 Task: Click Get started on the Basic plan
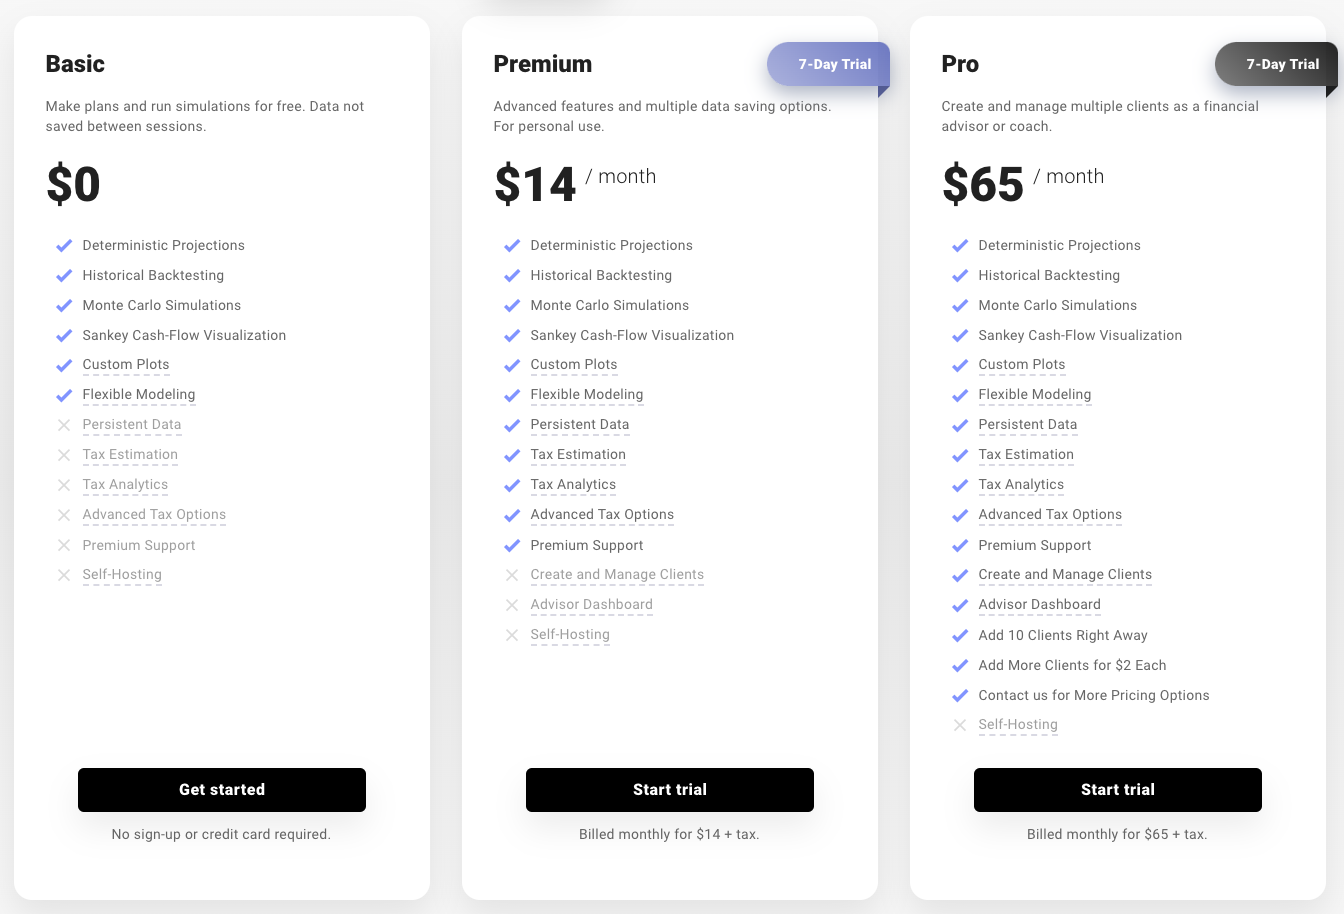point(221,790)
